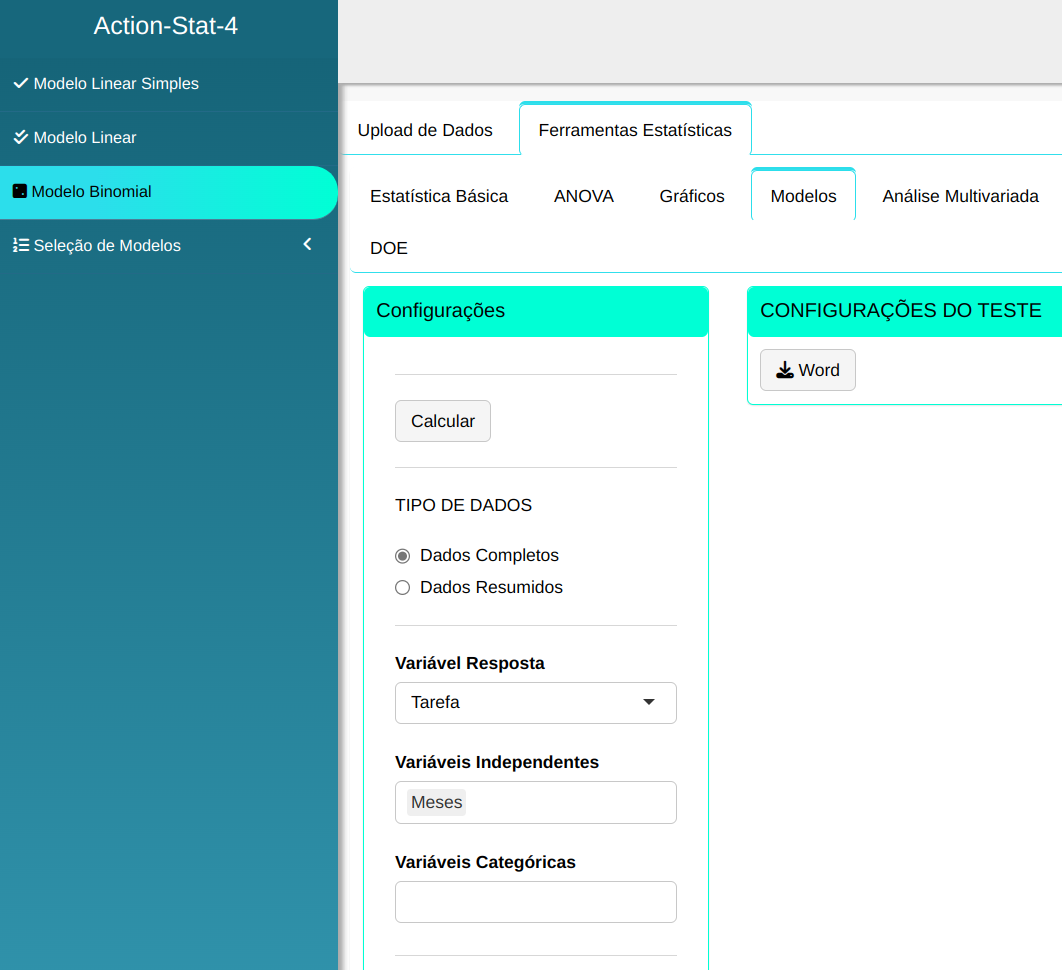Expand Seleção de Modelos with chevron arrow

[x=307, y=245]
